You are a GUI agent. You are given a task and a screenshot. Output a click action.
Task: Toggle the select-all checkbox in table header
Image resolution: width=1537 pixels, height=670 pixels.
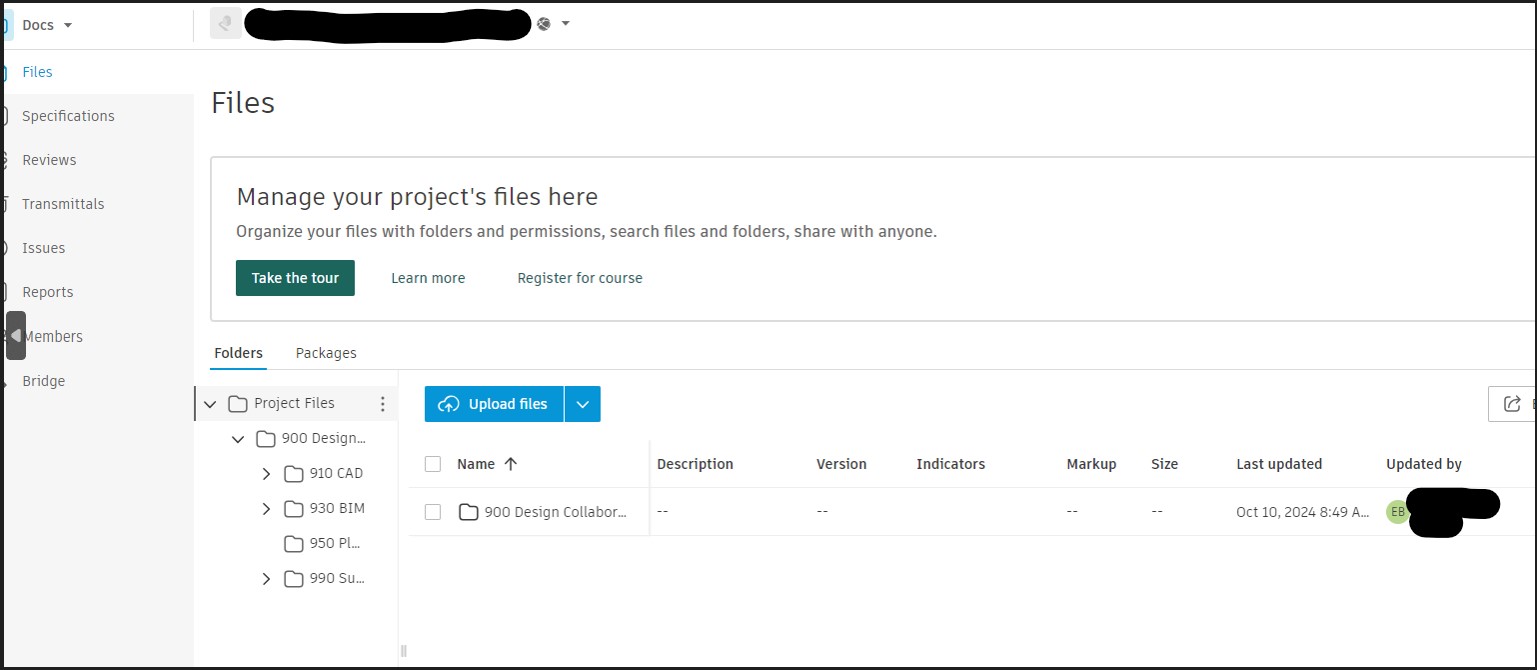click(x=433, y=464)
